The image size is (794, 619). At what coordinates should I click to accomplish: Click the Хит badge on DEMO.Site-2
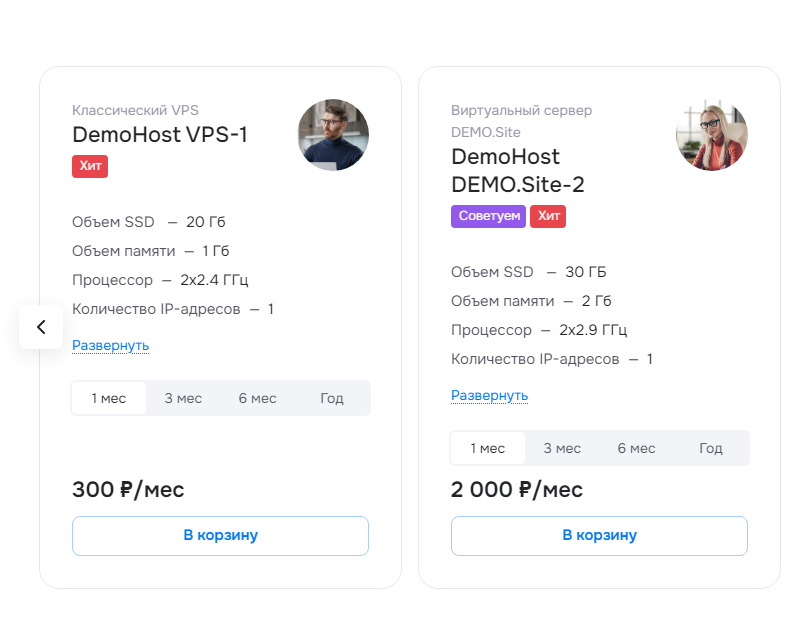click(548, 216)
